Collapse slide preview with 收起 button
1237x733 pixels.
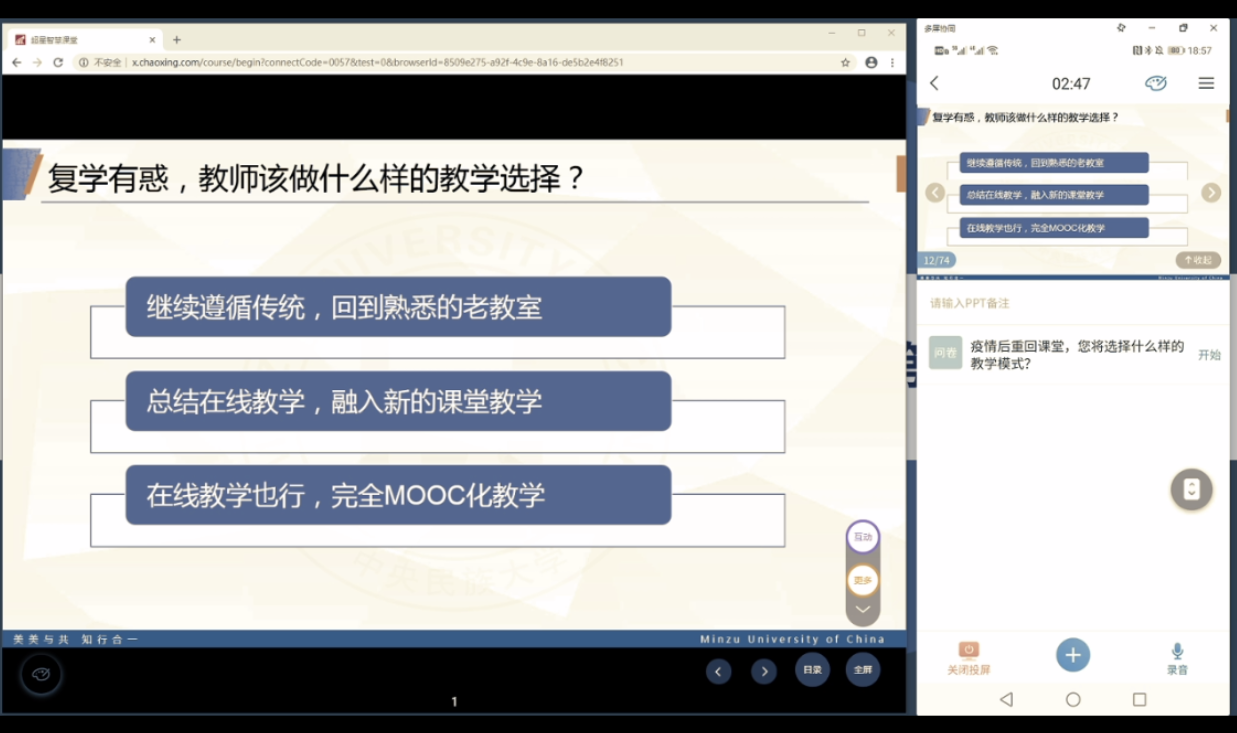[x=1197, y=260]
